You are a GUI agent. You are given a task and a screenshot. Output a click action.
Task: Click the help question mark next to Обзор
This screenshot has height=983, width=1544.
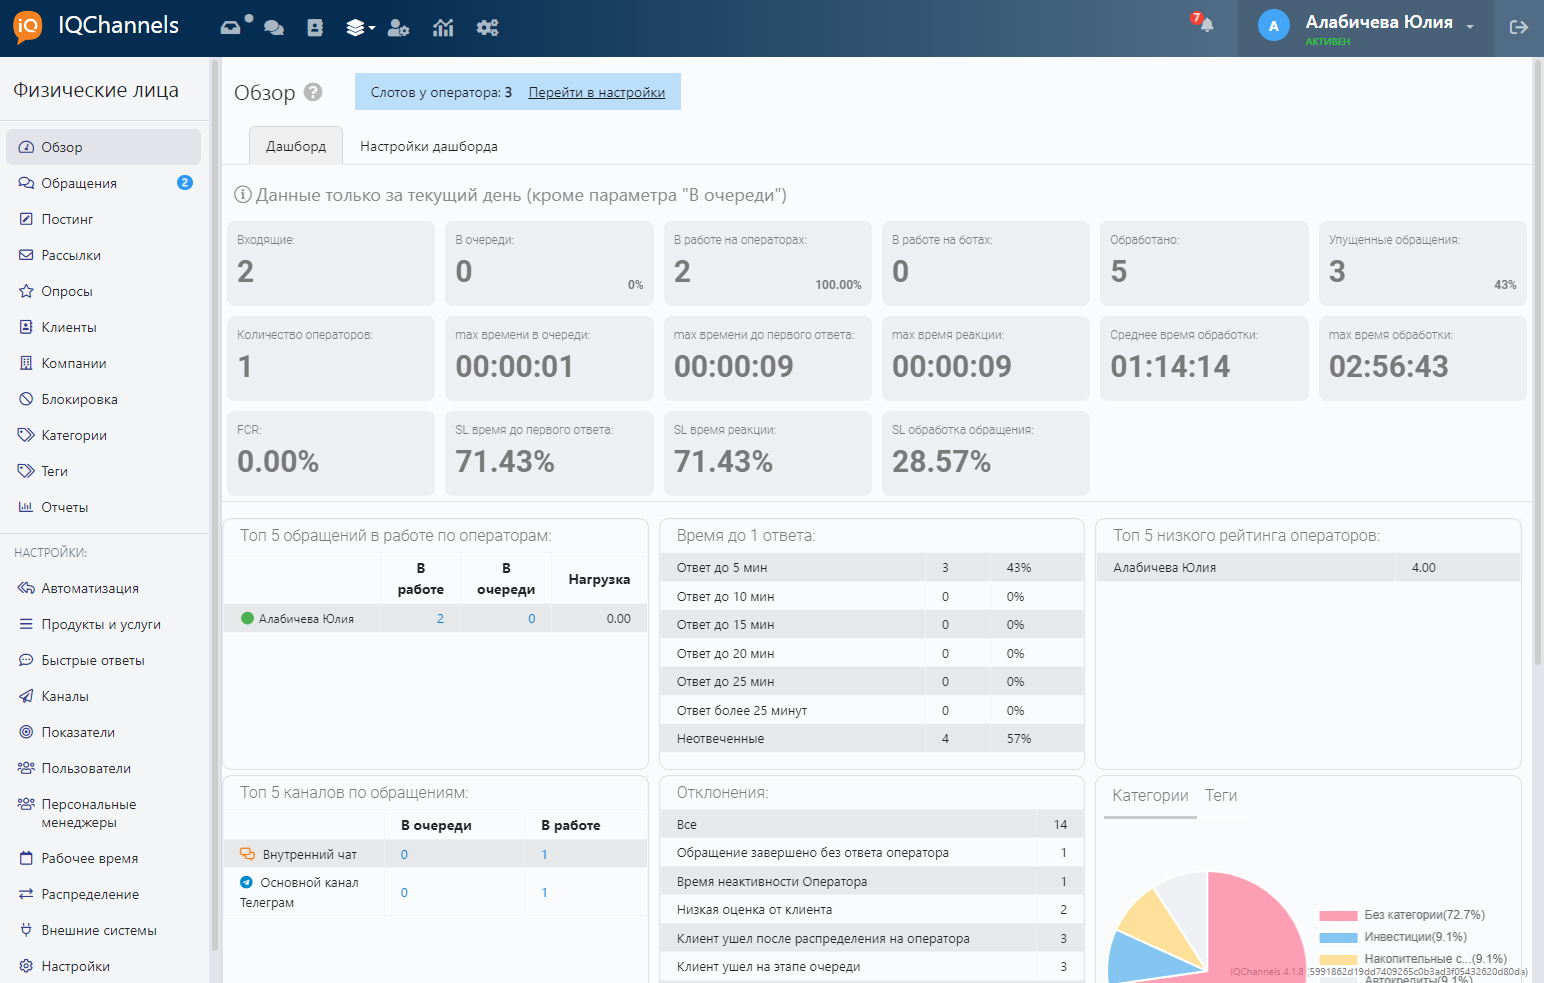(x=313, y=92)
